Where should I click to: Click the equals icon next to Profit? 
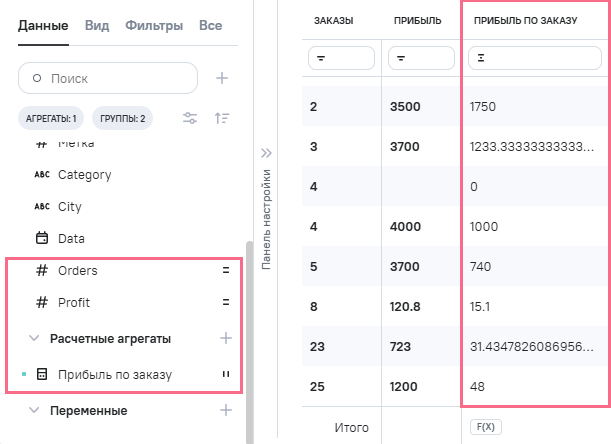coord(226,302)
